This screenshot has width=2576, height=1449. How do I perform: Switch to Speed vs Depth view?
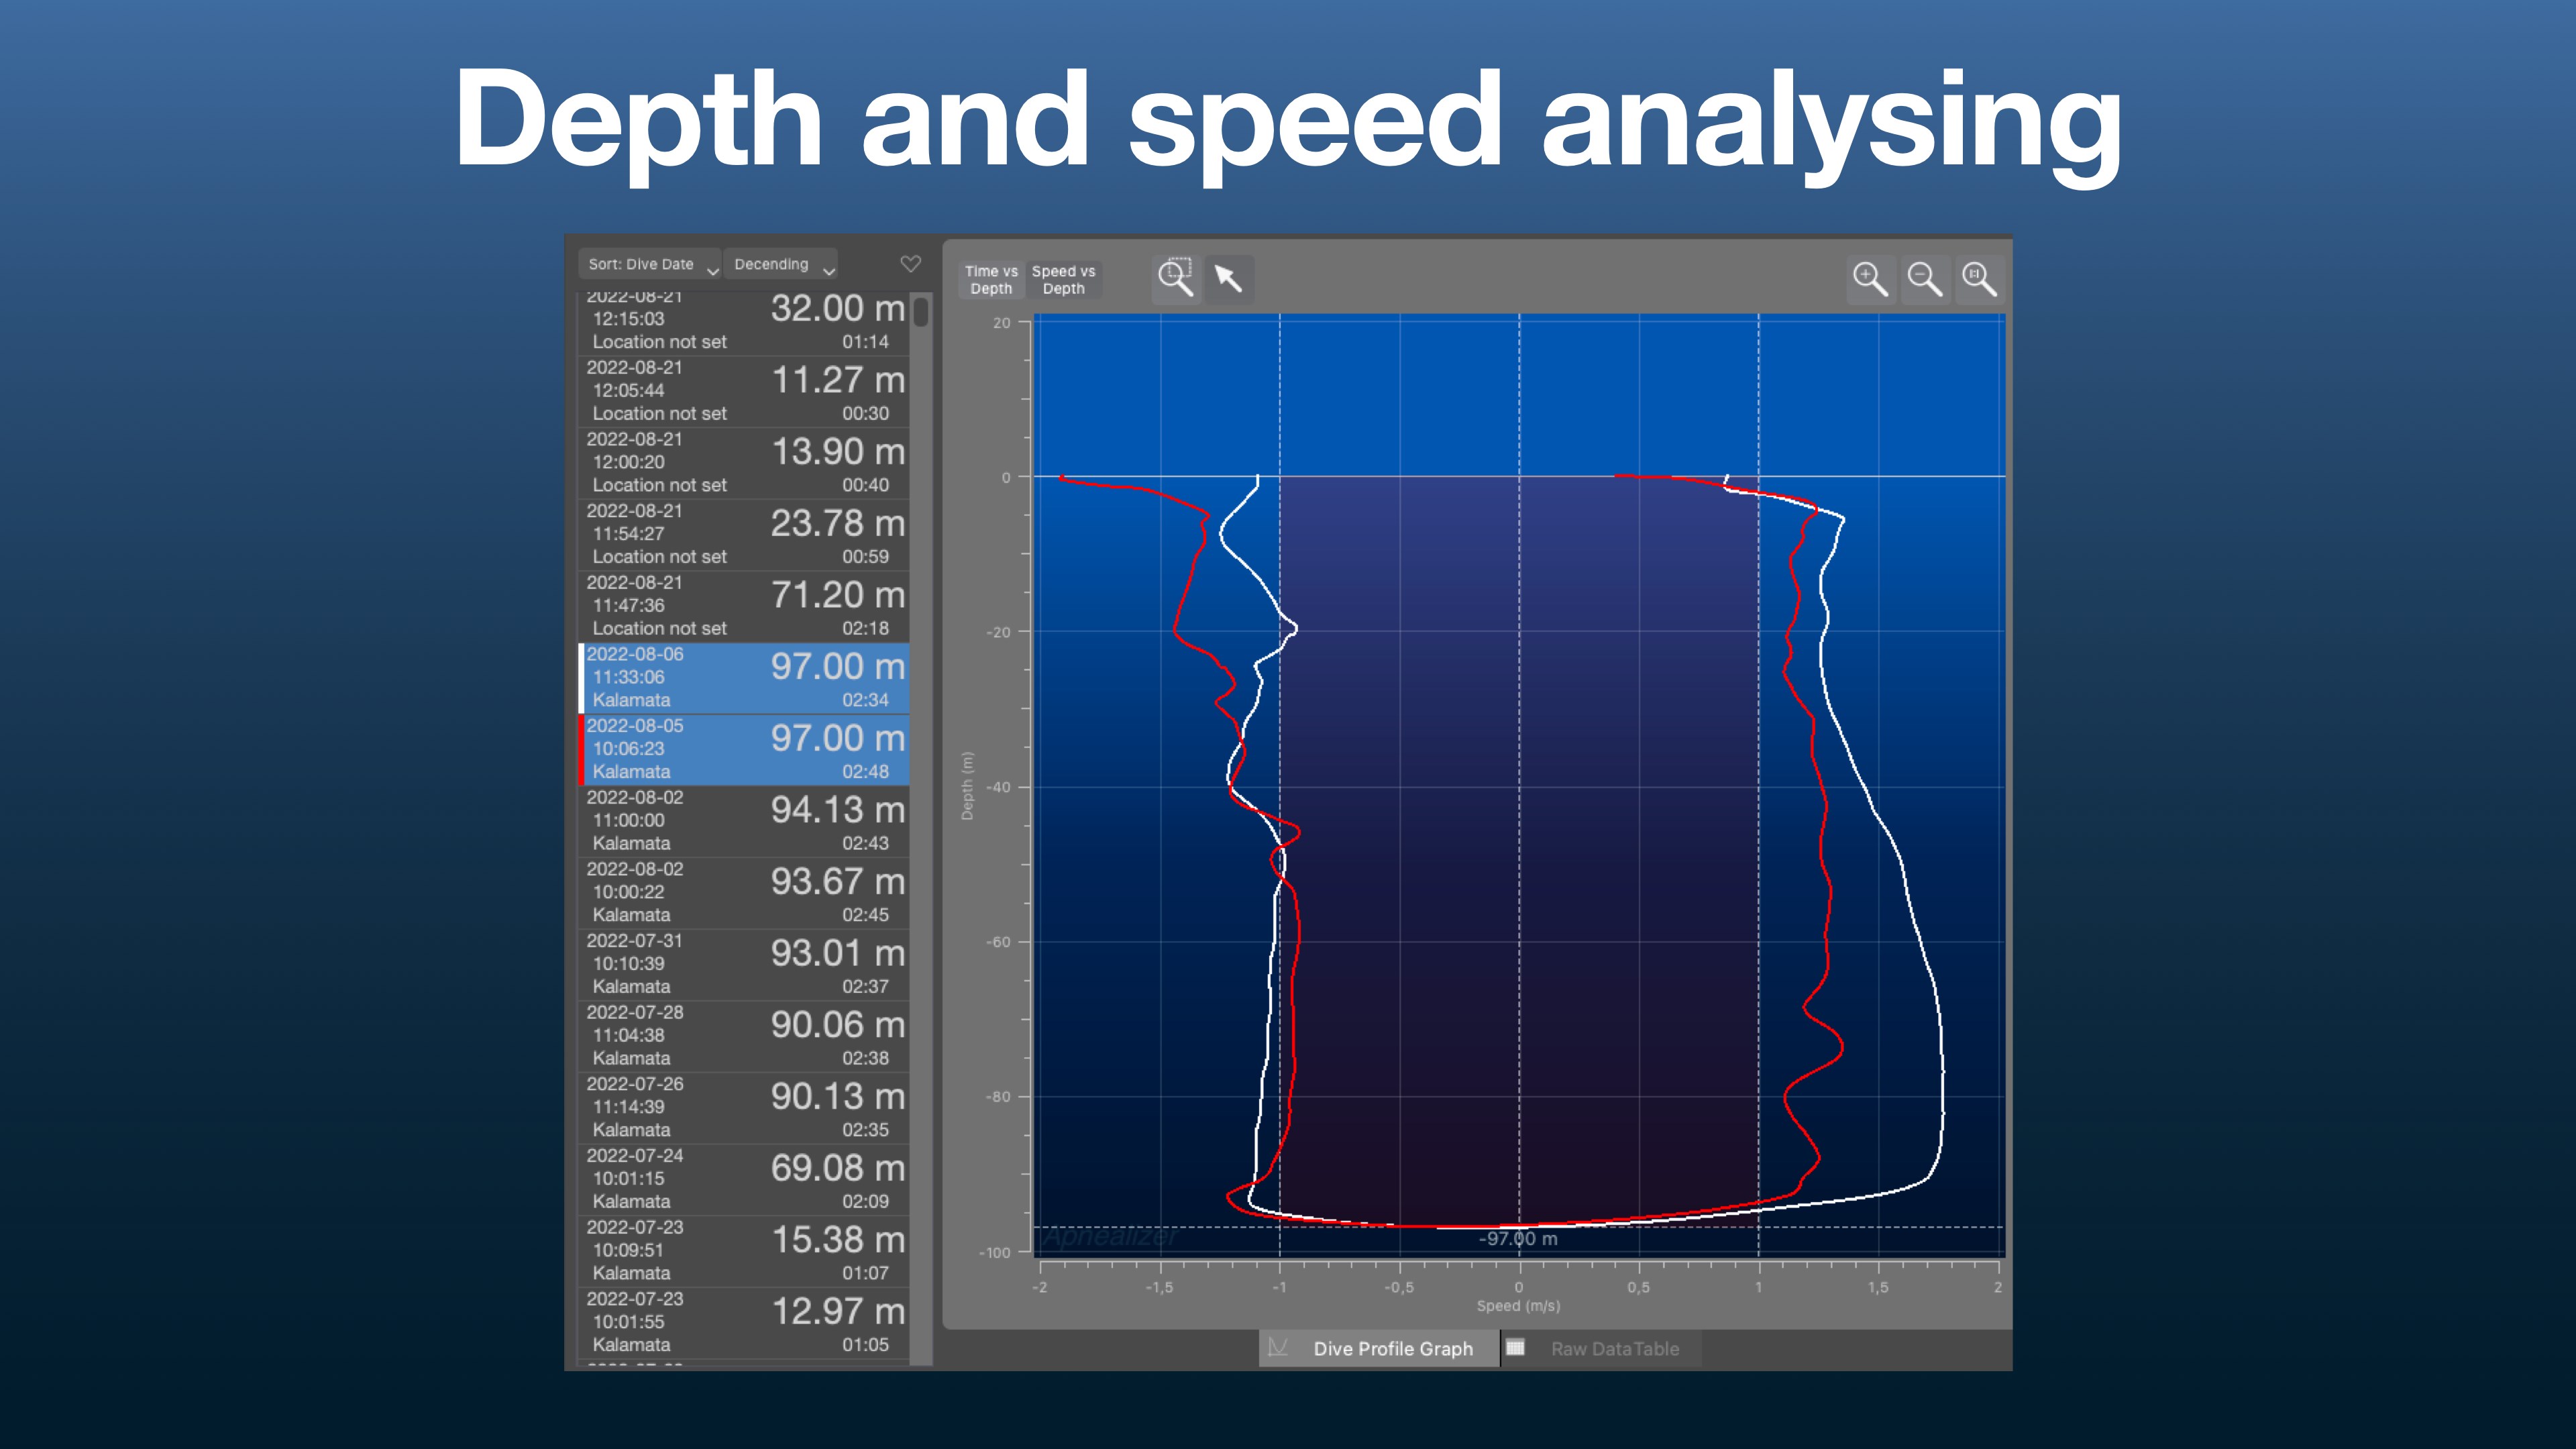pos(1063,280)
